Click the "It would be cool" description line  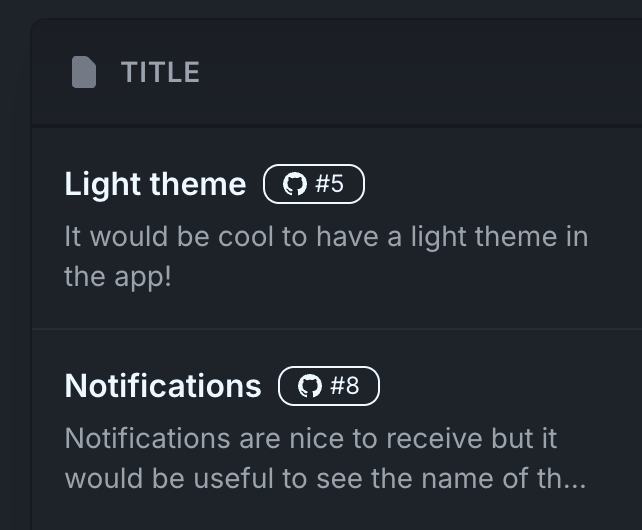pyautogui.click(x=326, y=237)
